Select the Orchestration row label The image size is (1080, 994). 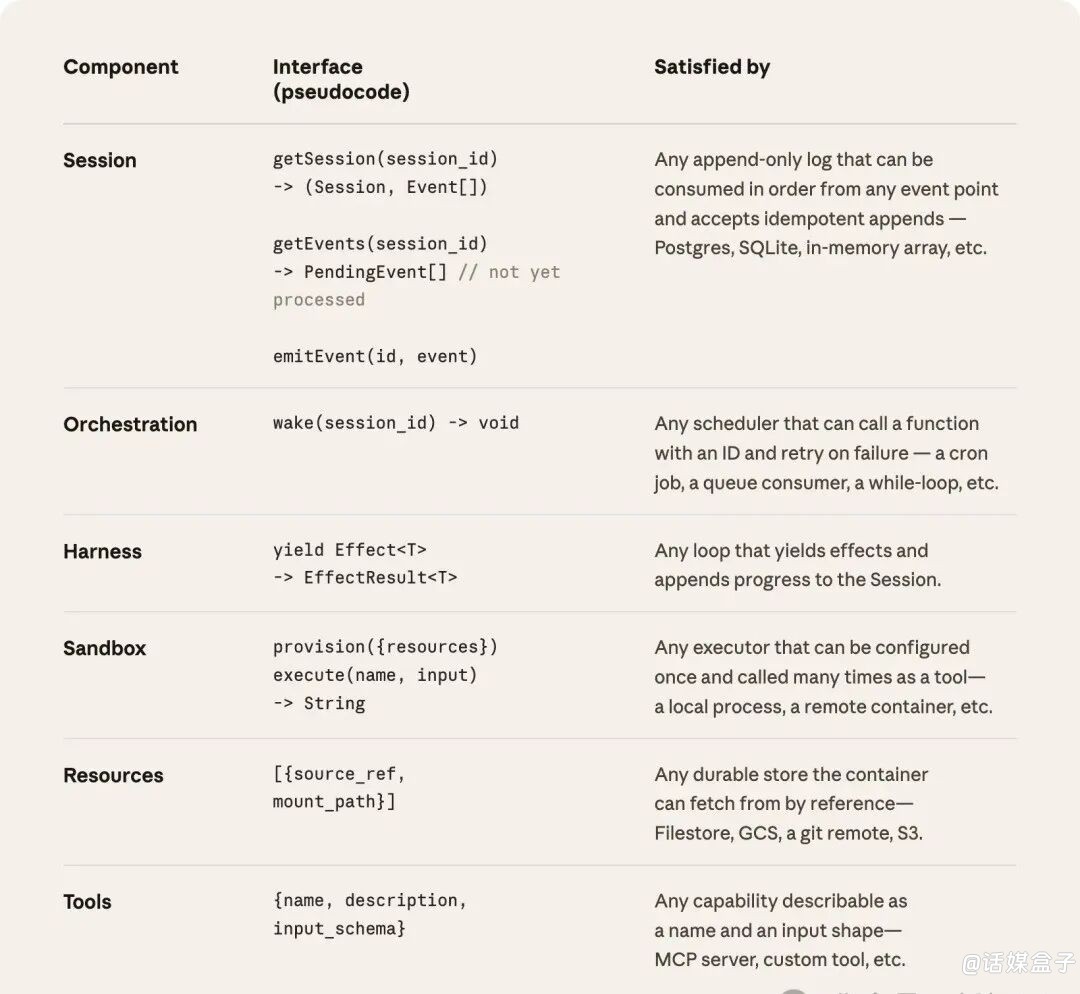tap(130, 424)
